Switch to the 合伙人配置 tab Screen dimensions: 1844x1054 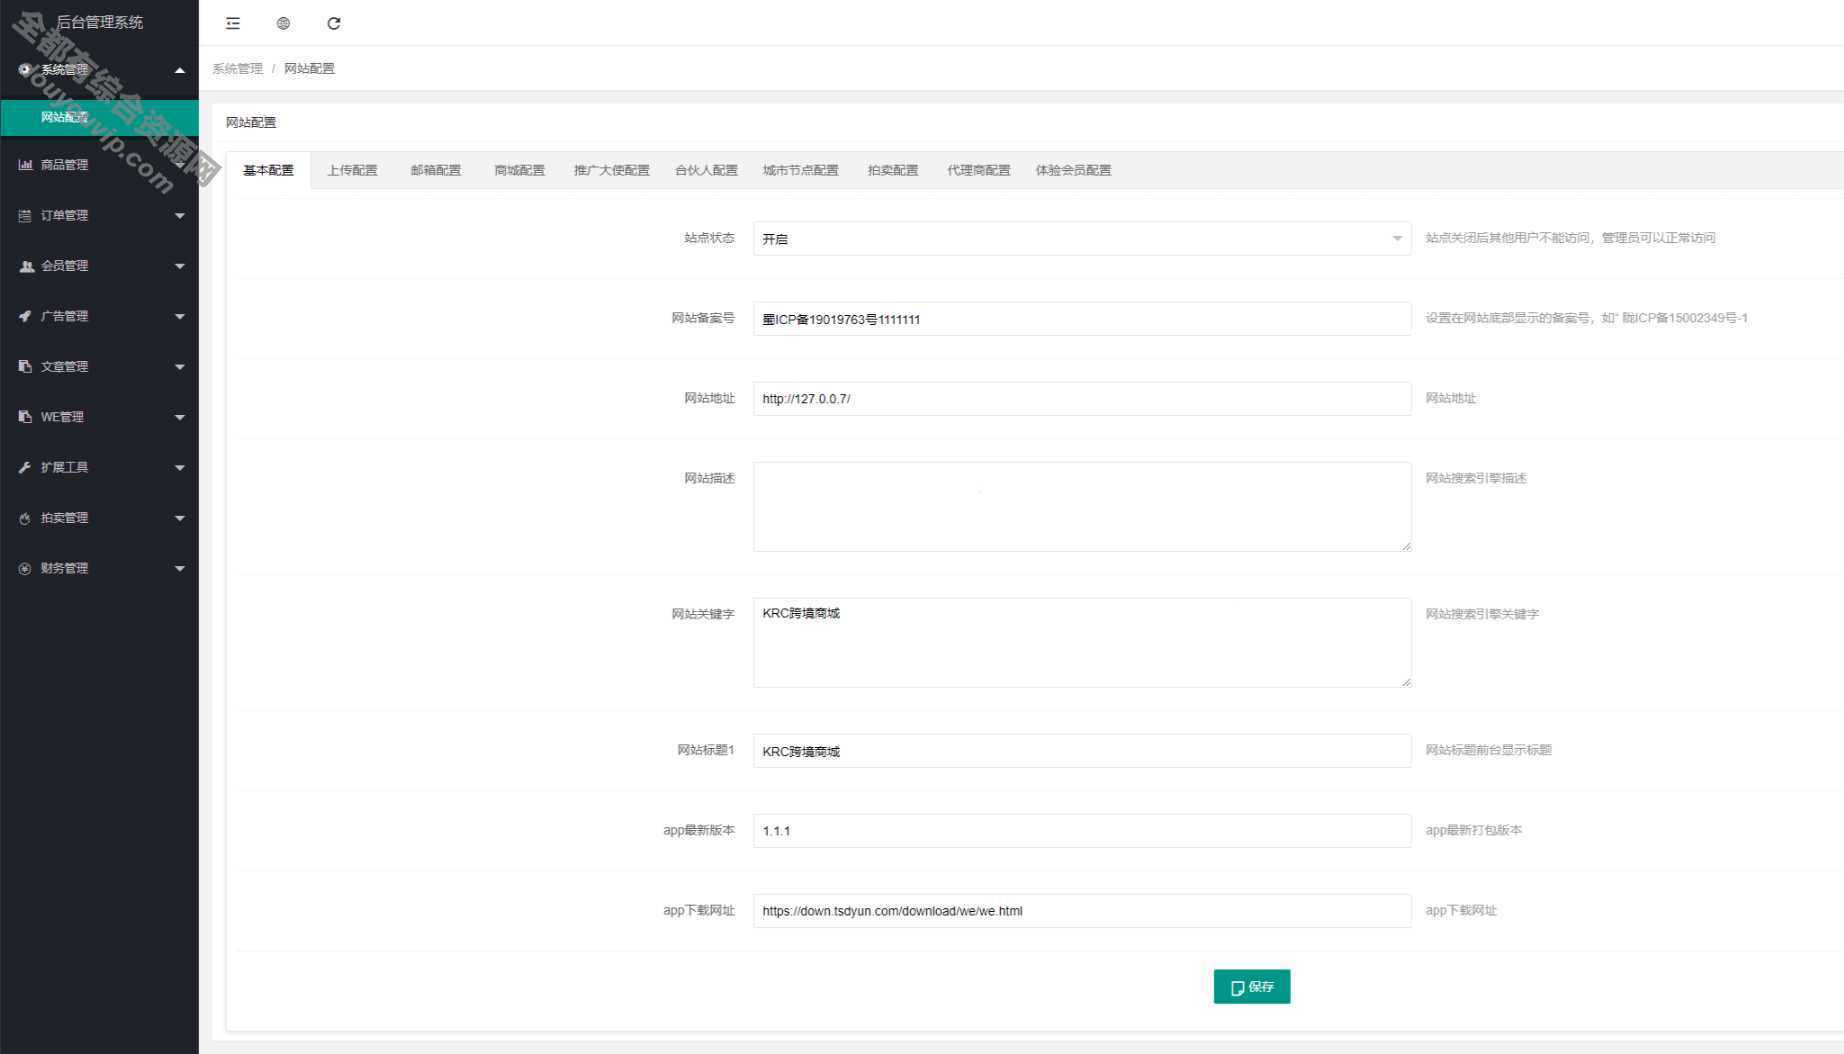pyautogui.click(x=706, y=170)
